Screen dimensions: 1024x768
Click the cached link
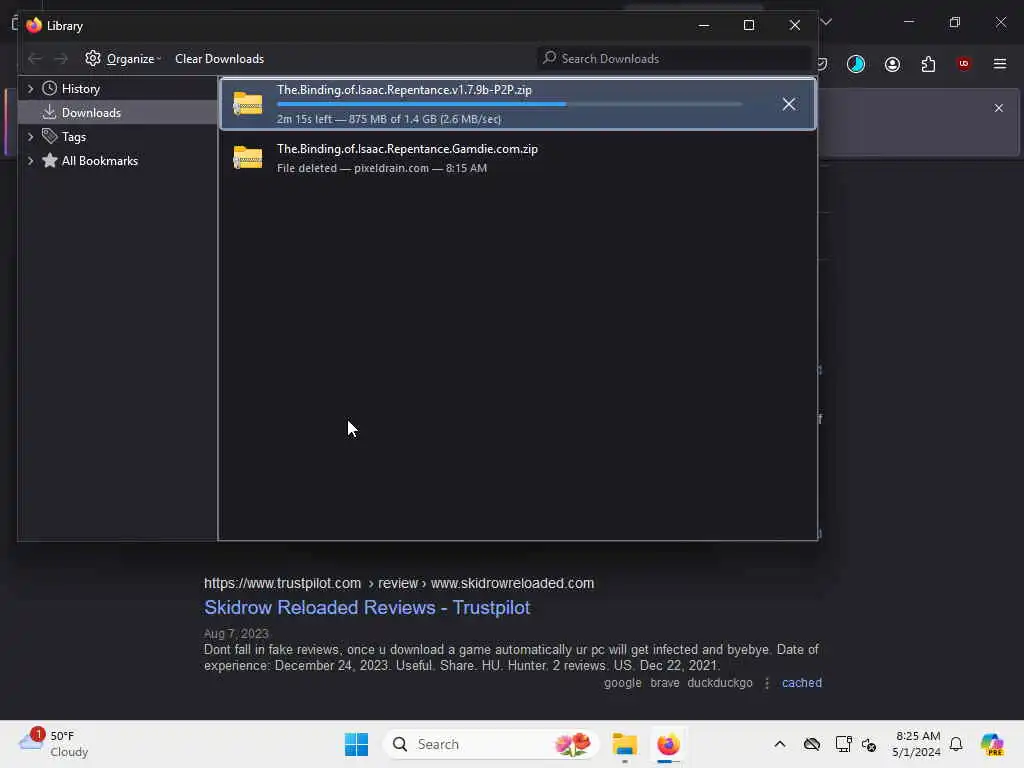coord(801,682)
